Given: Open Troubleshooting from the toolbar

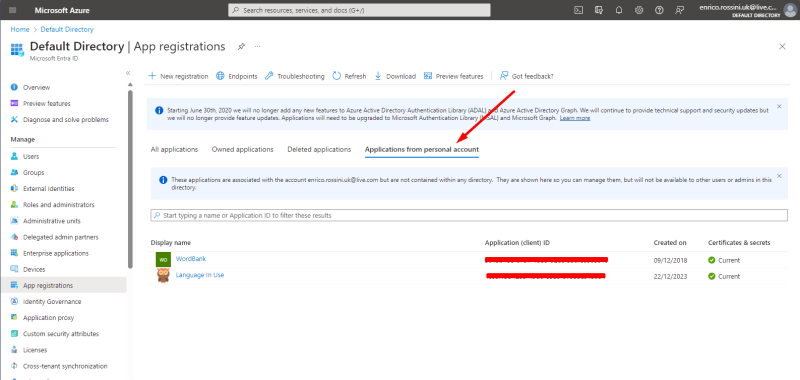Looking at the screenshot, I should coord(295,76).
